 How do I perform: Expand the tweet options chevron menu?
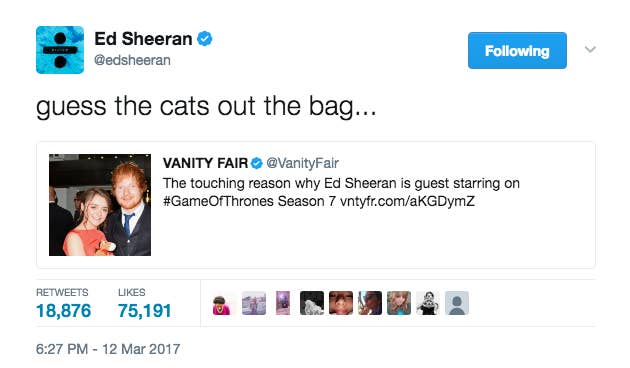click(590, 49)
